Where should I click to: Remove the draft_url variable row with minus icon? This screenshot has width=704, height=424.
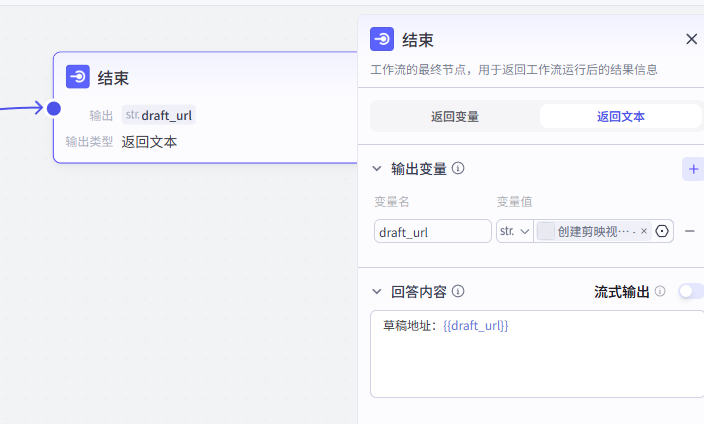pos(690,231)
